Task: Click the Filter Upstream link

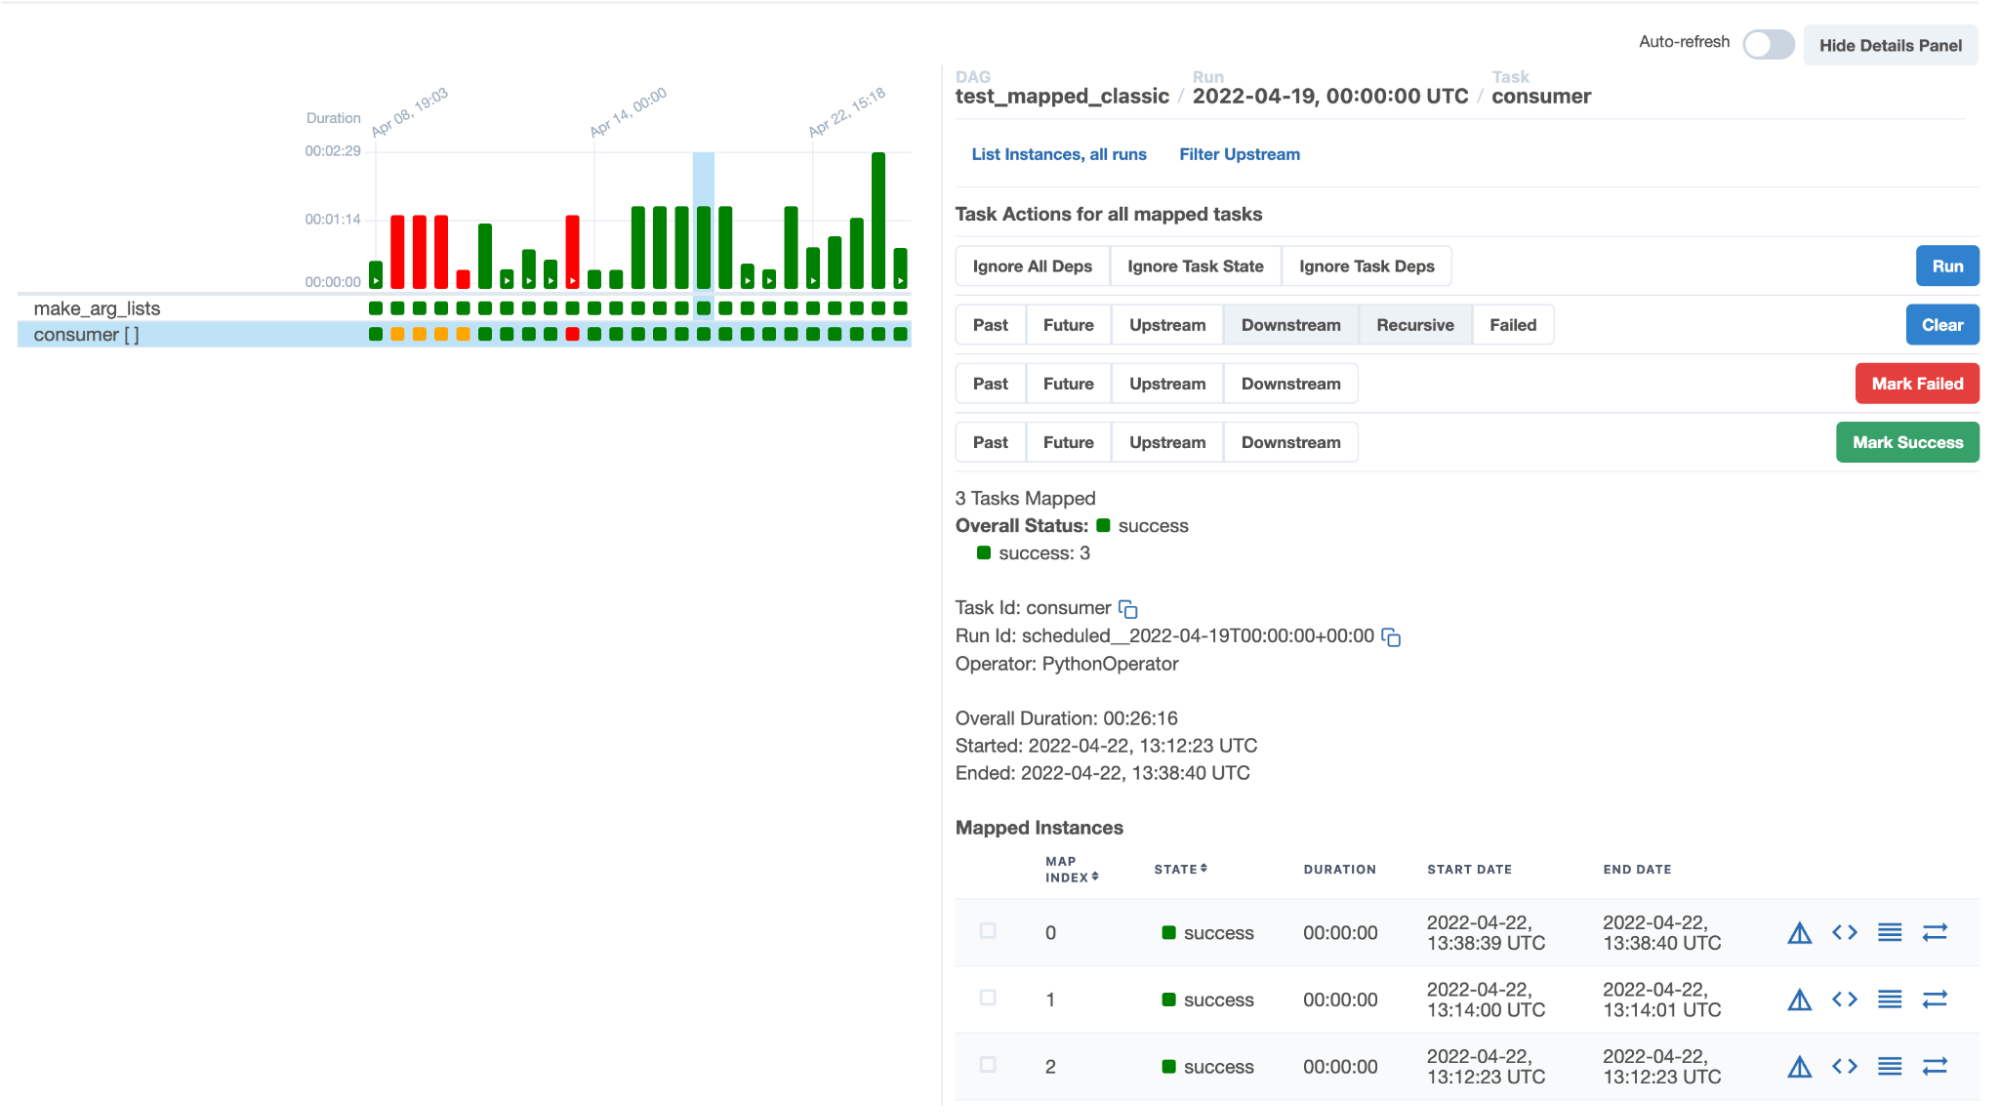Action: pyautogui.click(x=1239, y=154)
